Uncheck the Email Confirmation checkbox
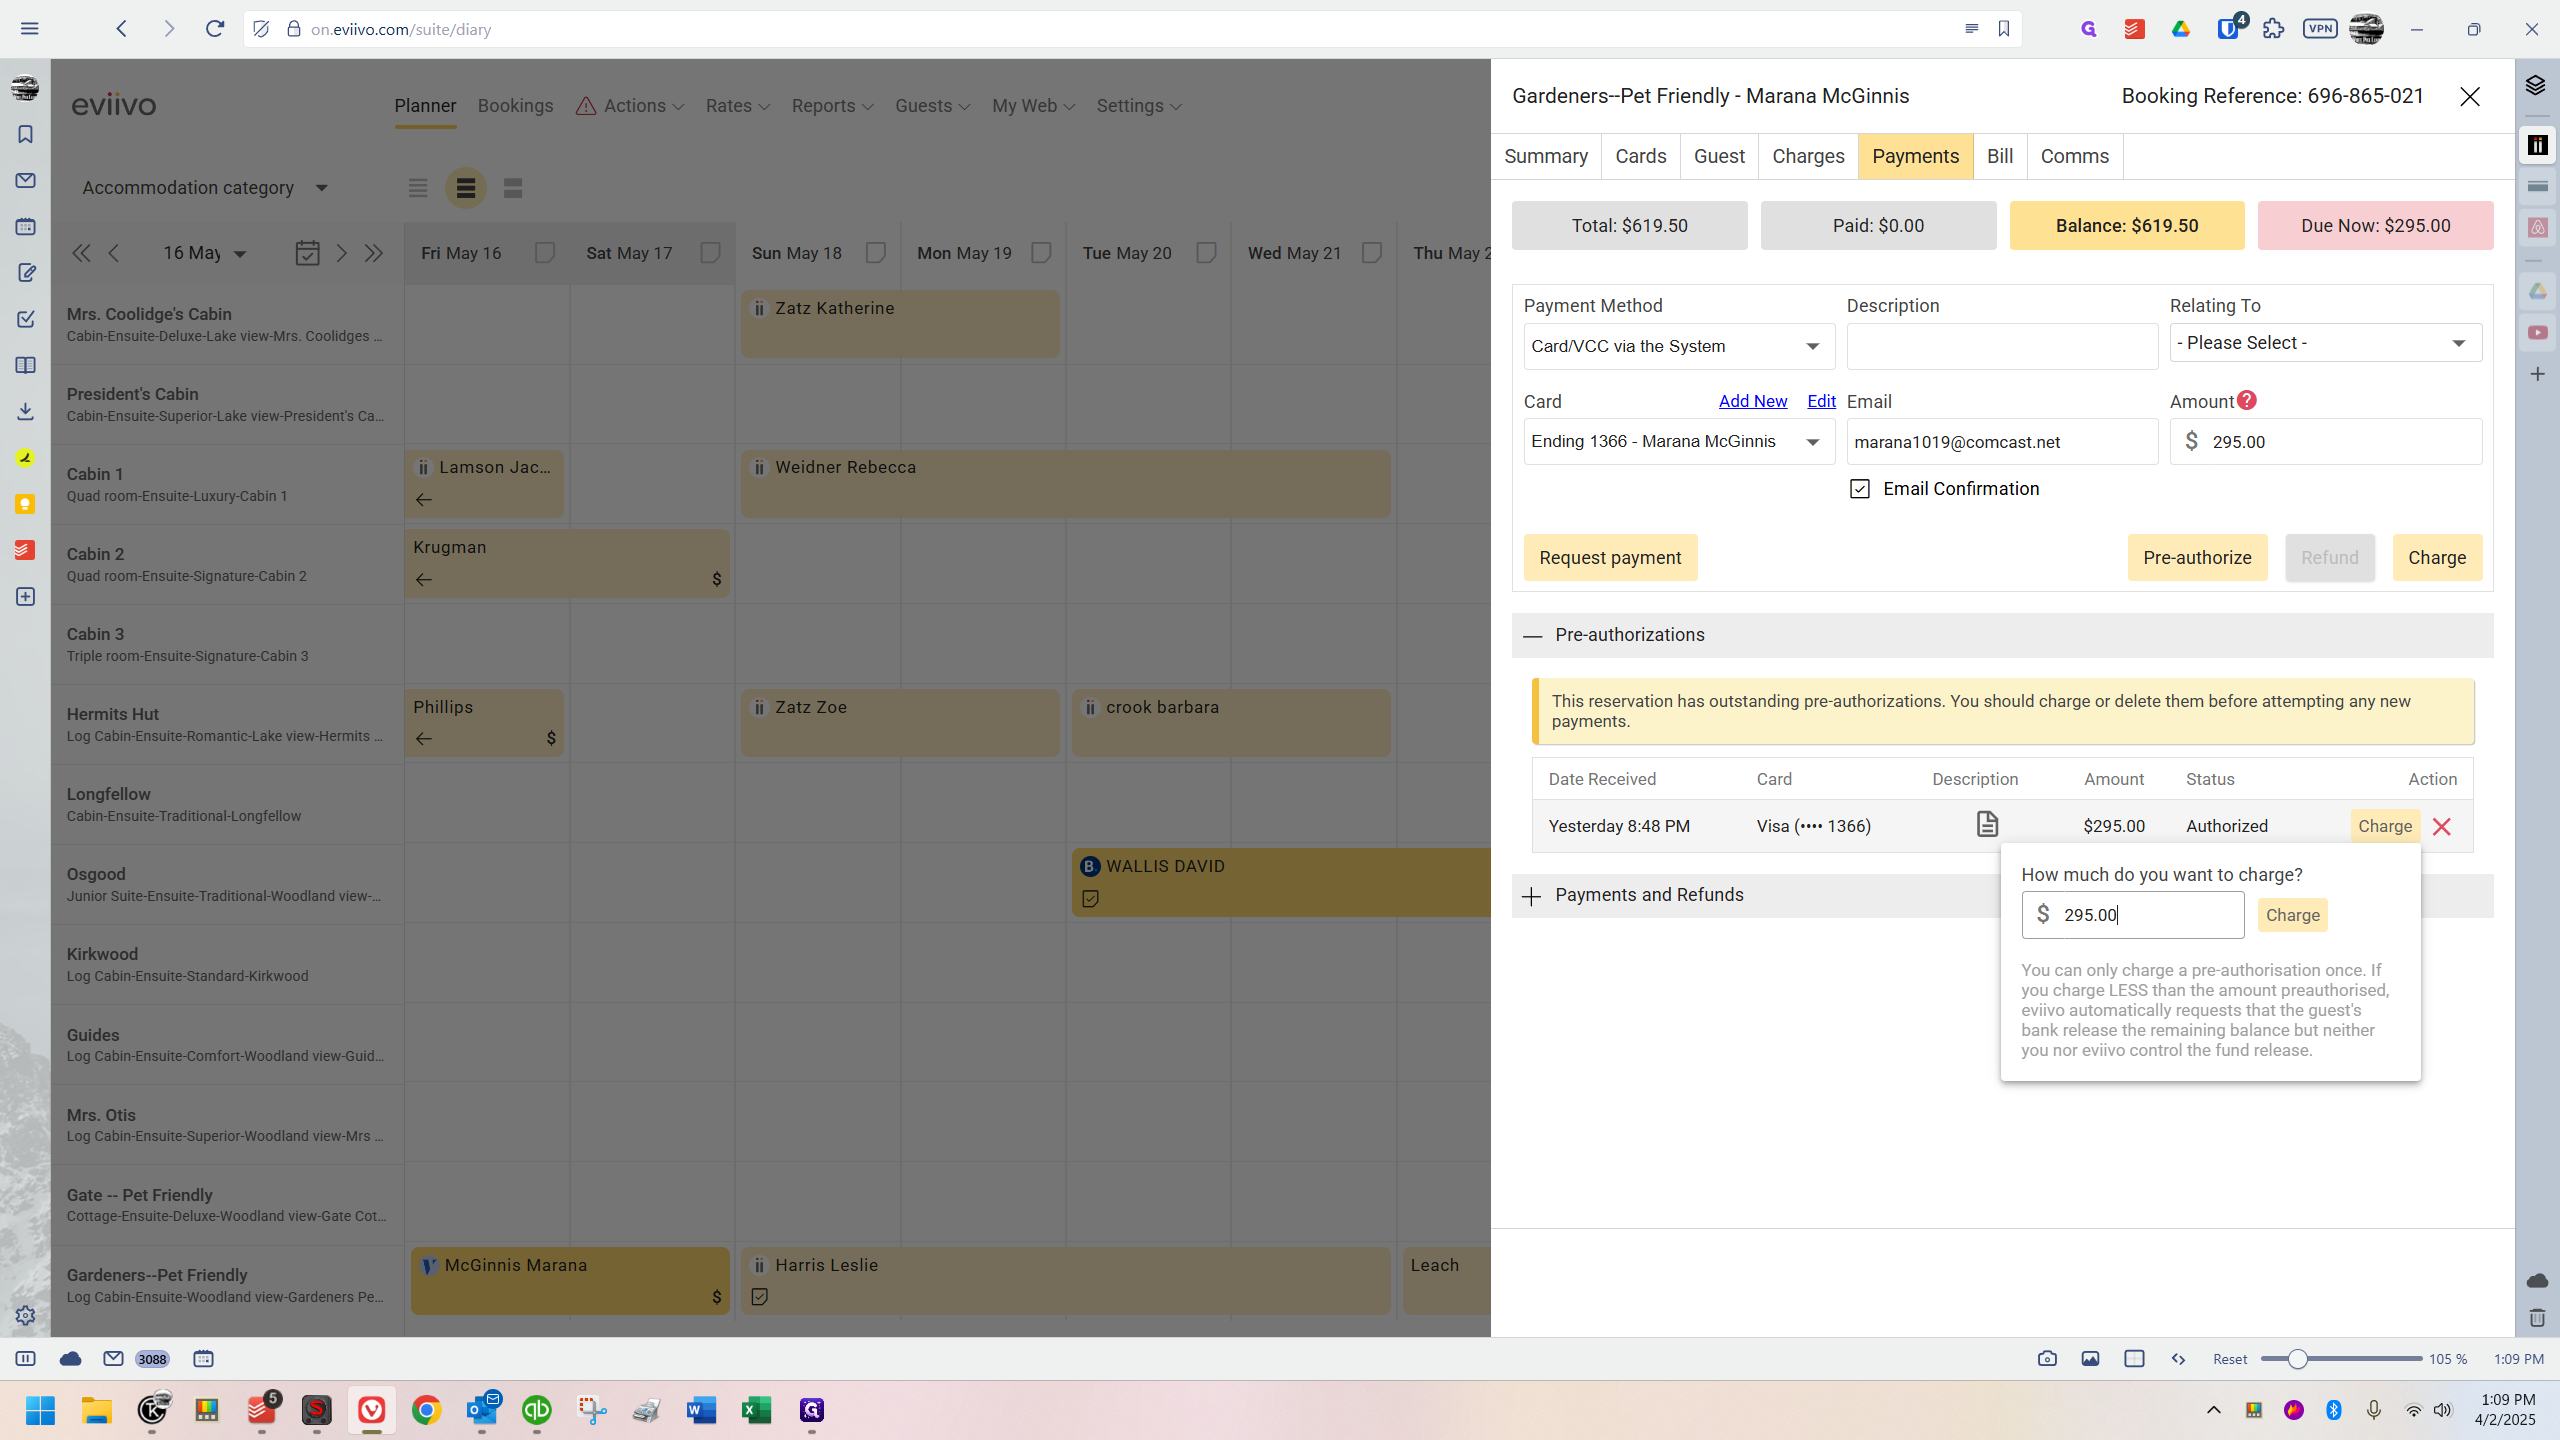2560x1440 pixels. click(x=1860, y=489)
